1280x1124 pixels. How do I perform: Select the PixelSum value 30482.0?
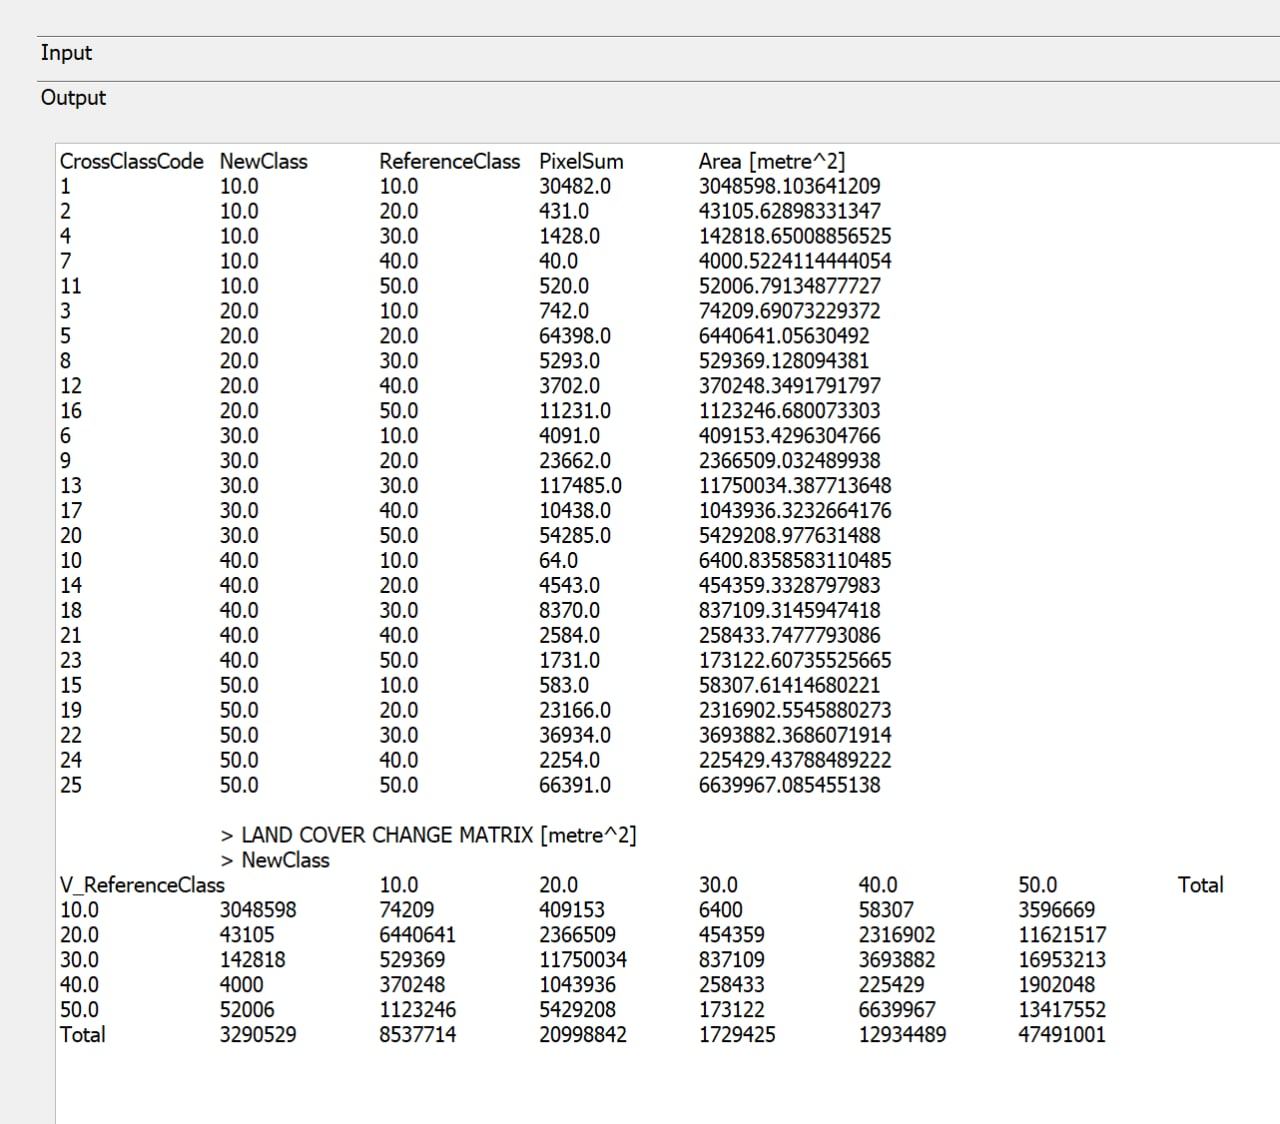[x=574, y=186]
